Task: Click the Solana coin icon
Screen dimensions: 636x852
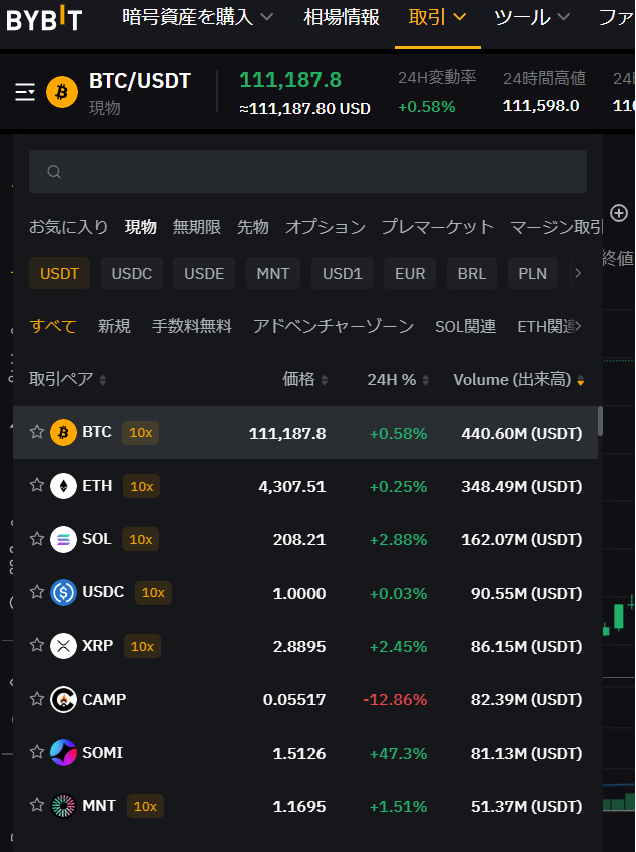Action: tap(63, 539)
